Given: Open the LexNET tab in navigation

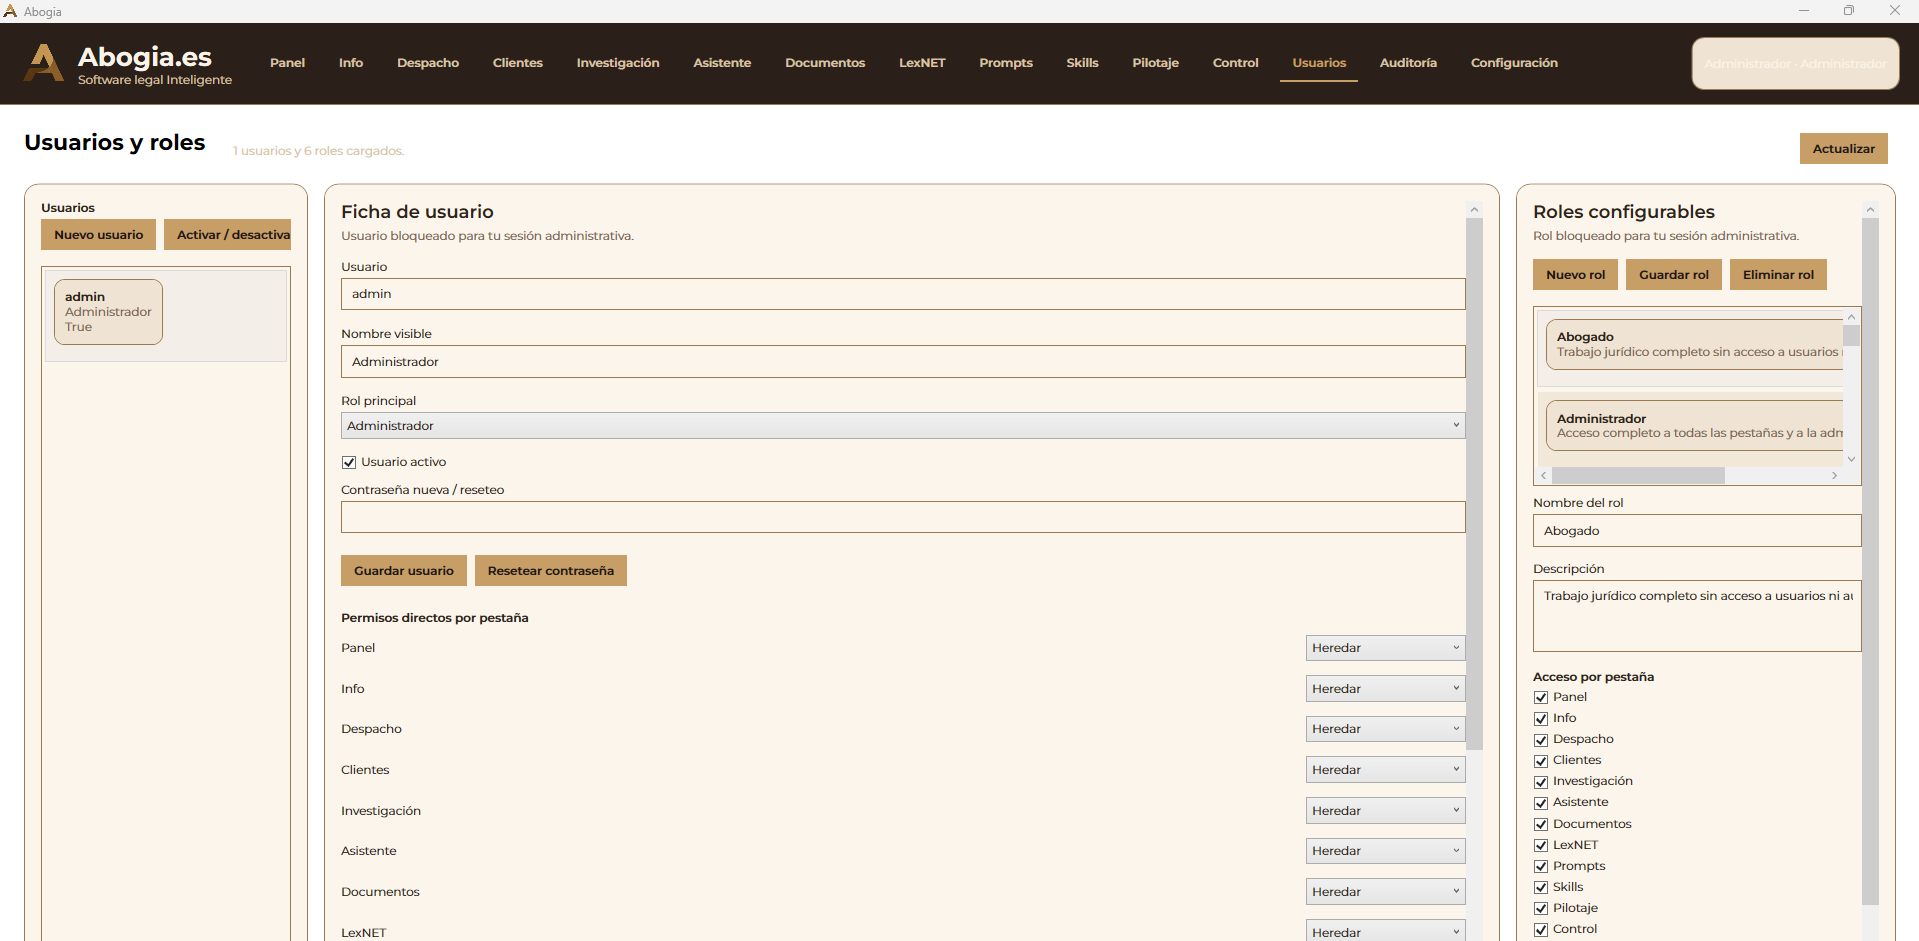Looking at the screenshot, I should (921, 63).
